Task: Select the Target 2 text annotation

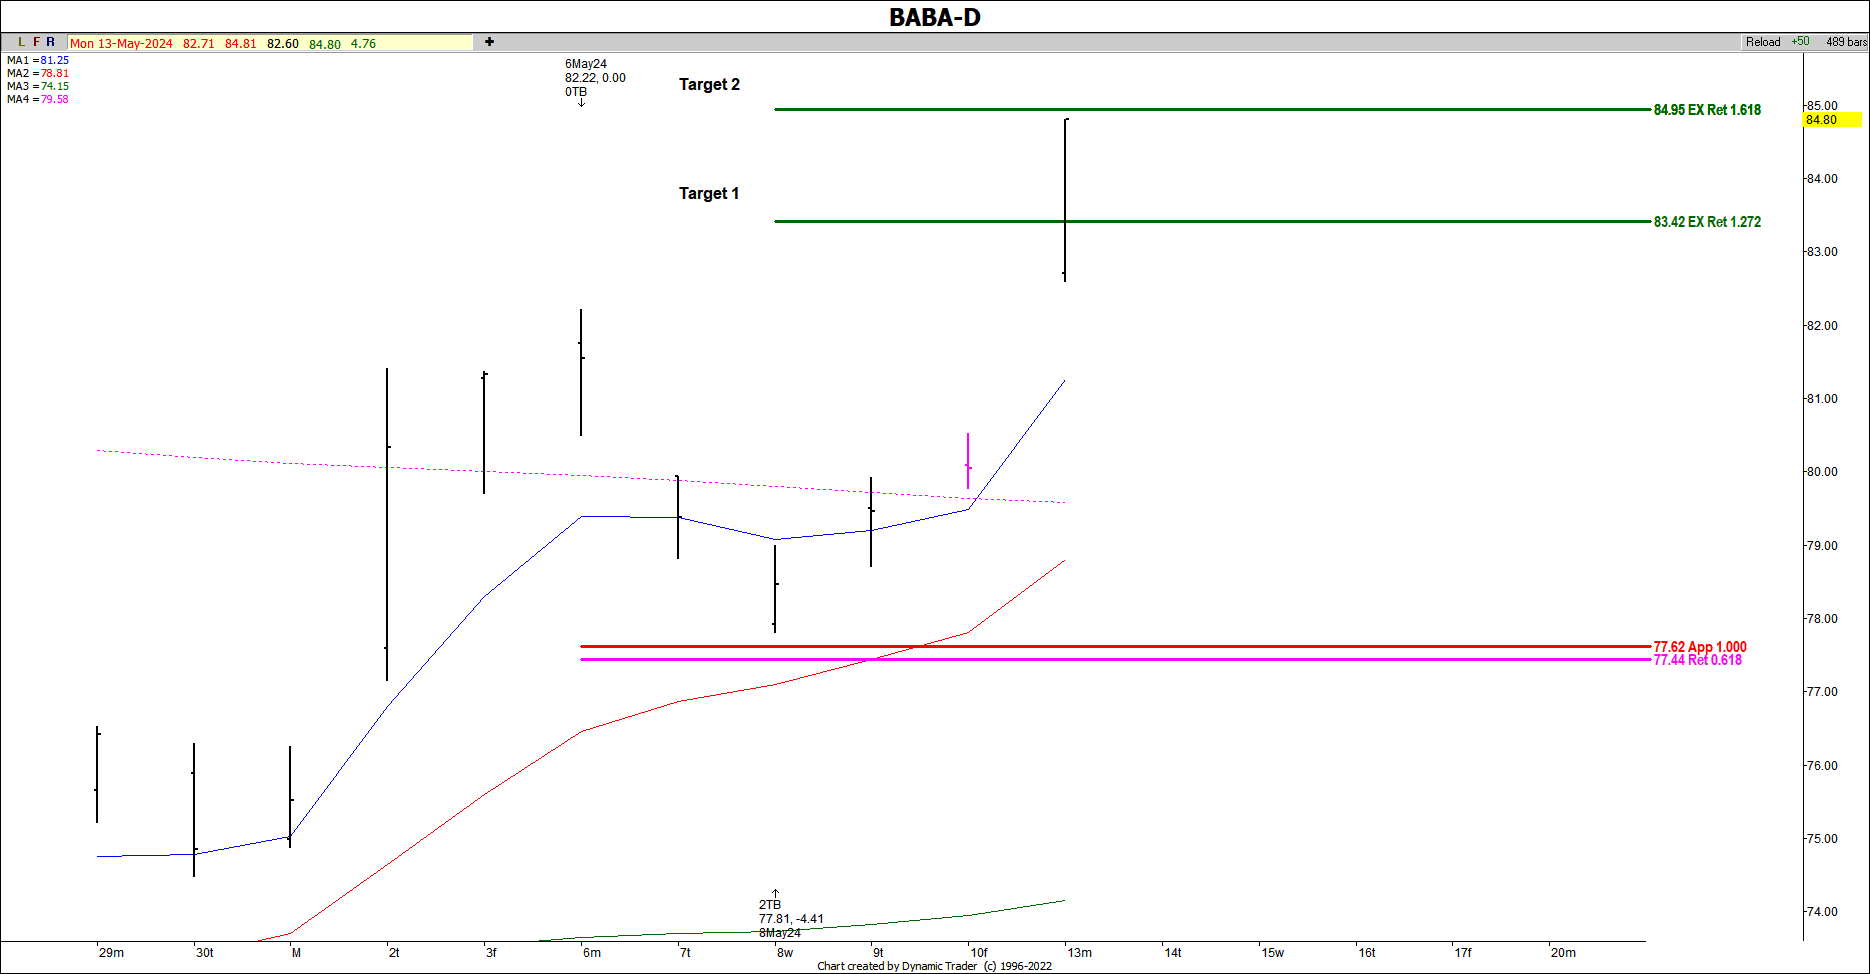Action: point(709,84)
